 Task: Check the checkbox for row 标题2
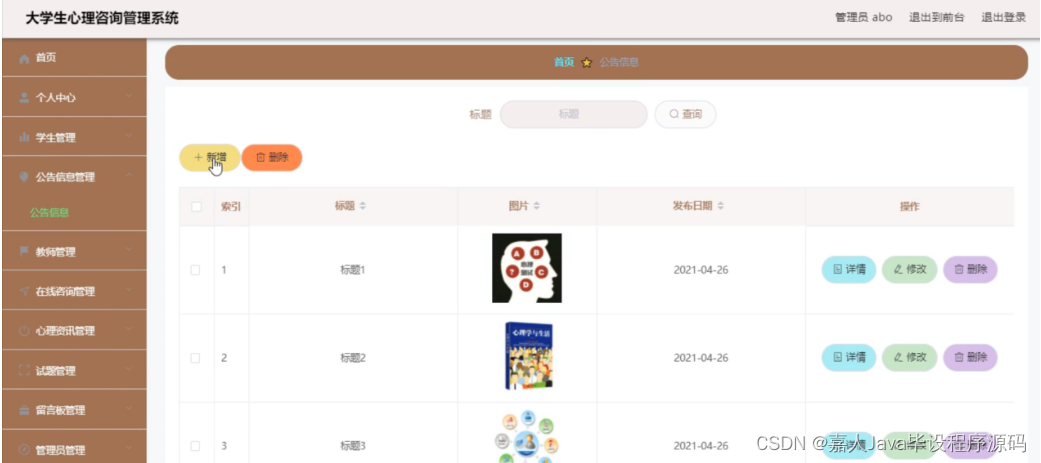coord(196,358)
